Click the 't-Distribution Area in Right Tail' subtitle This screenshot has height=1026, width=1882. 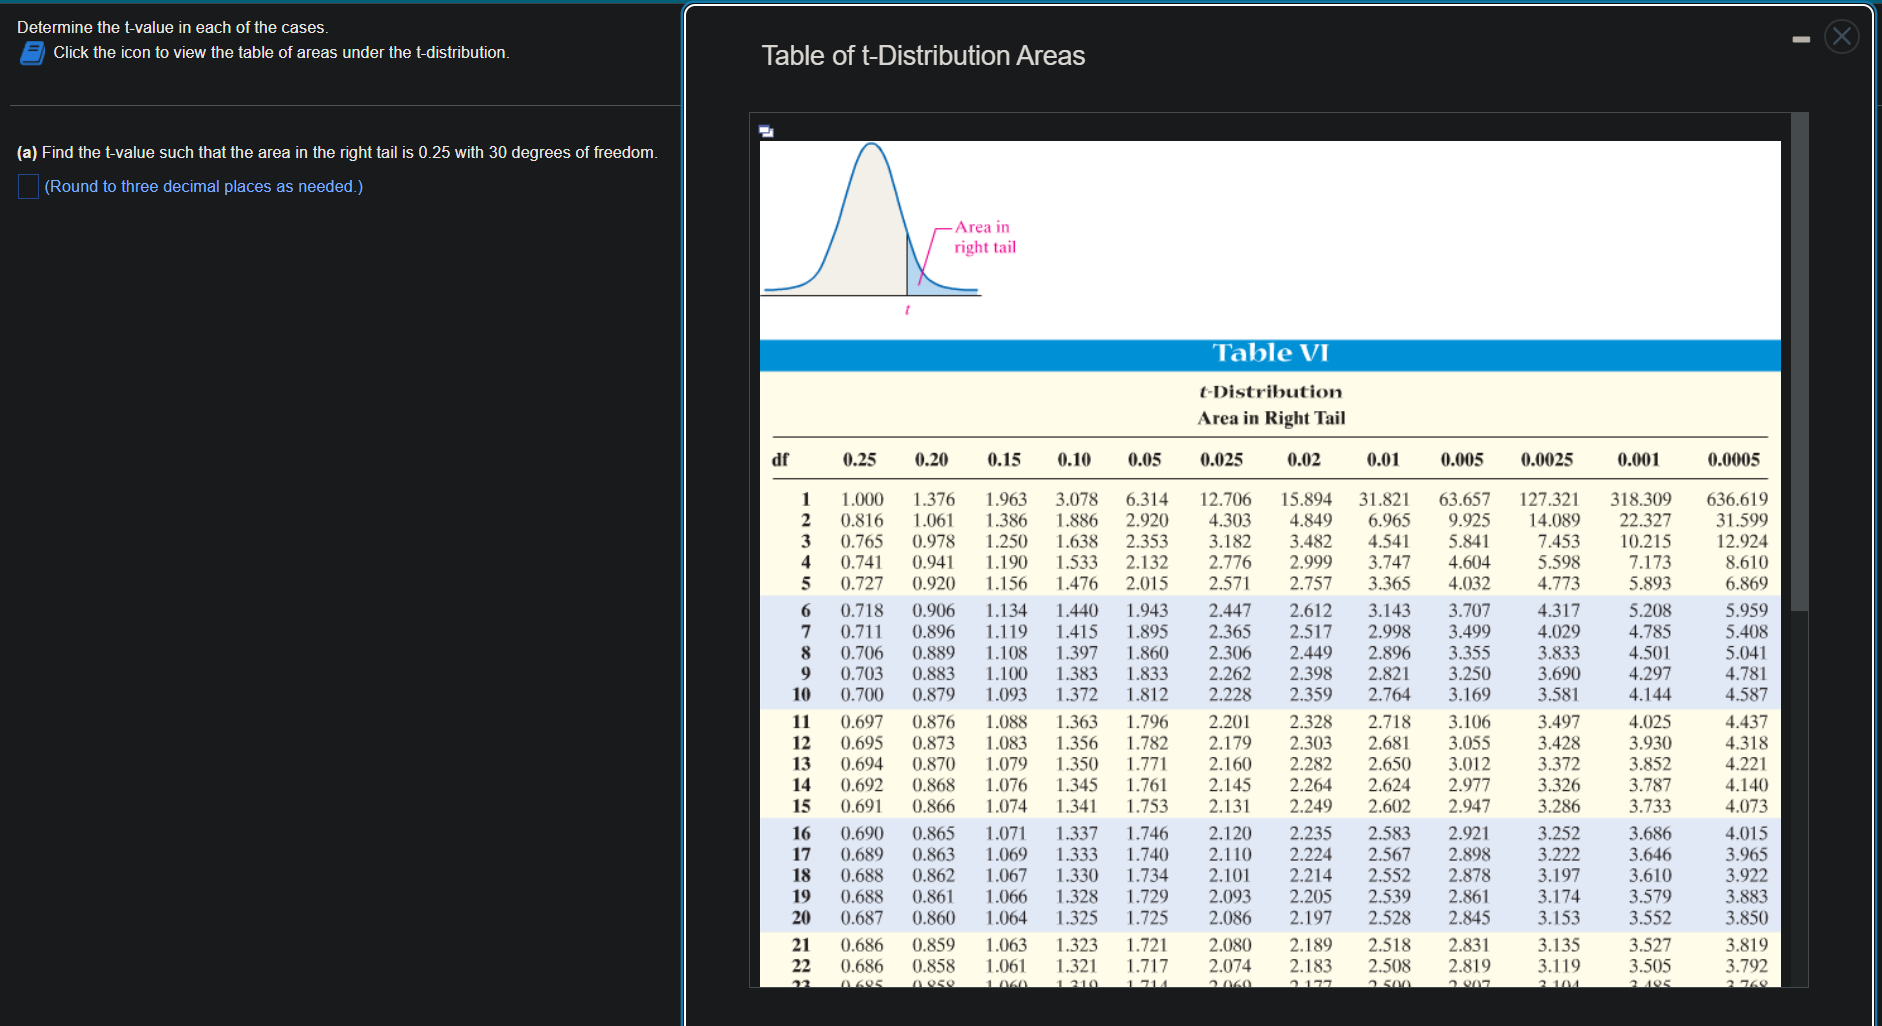1270,404
